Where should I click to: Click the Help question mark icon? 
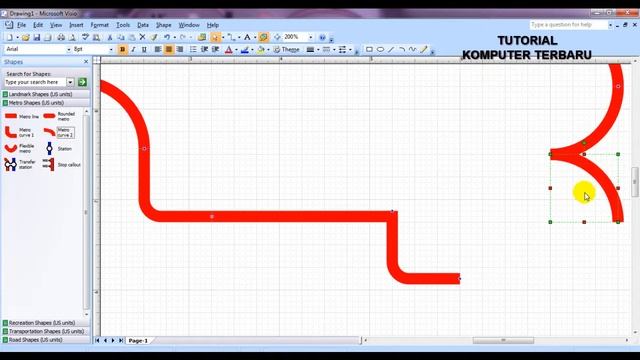tap(322, 38)
